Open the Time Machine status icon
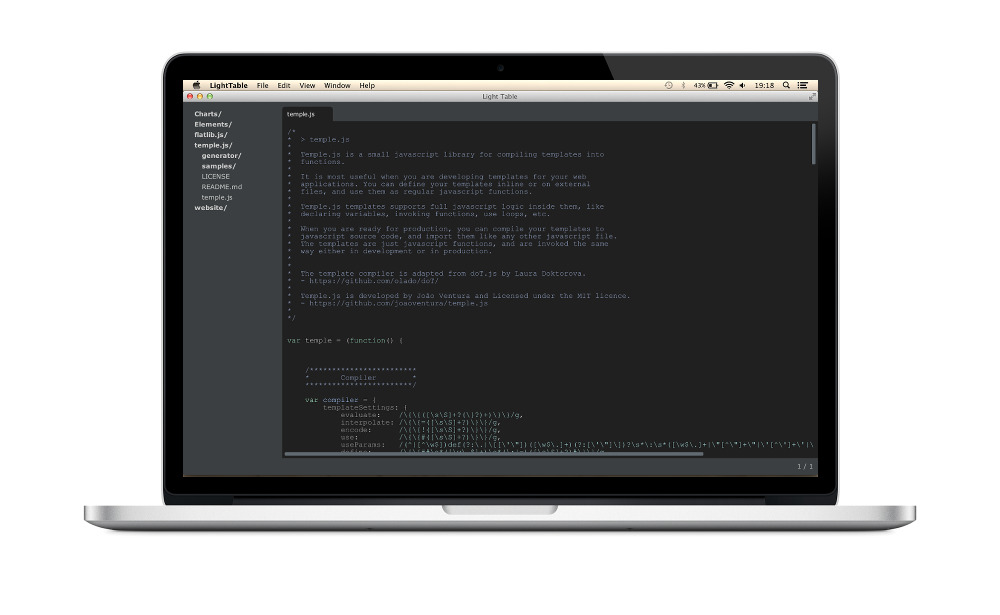1000x615 pixels. [x=668, y=85]
